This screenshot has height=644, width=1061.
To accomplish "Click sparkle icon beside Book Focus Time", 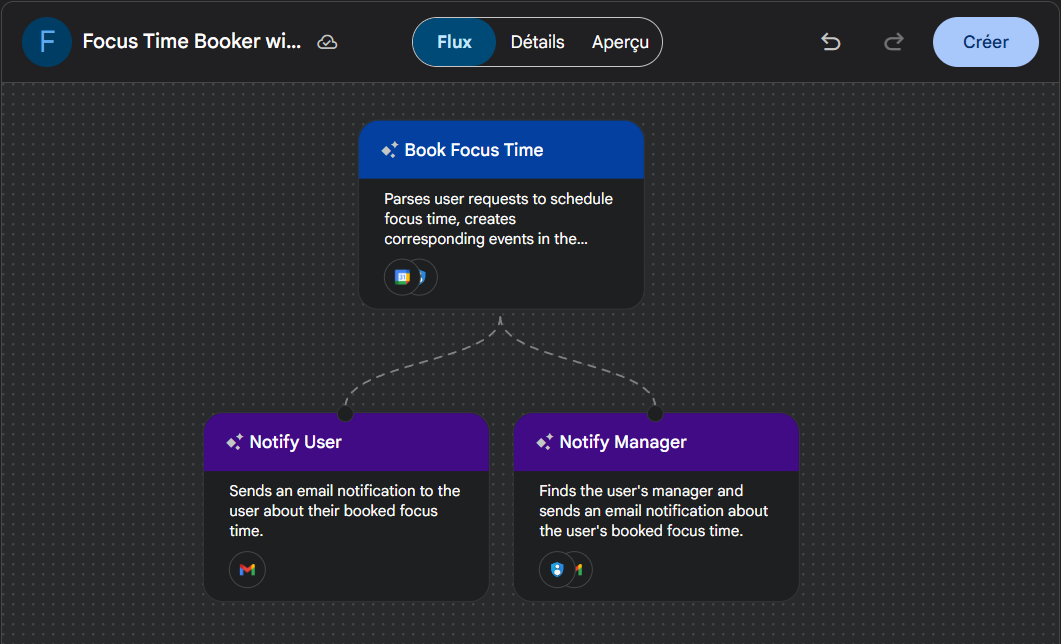I will click(x=390, y=150).
